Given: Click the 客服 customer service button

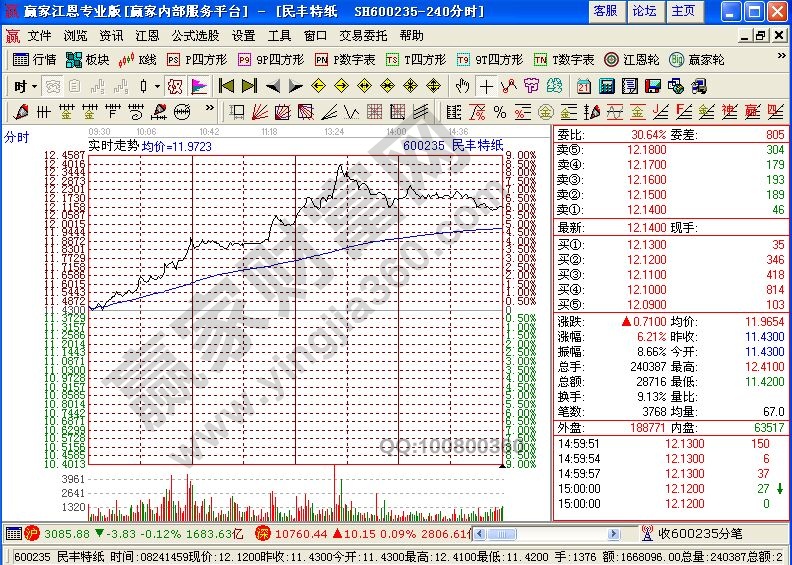Looking at the screenshot, I should pyautogui.click(x=605, y=11).
